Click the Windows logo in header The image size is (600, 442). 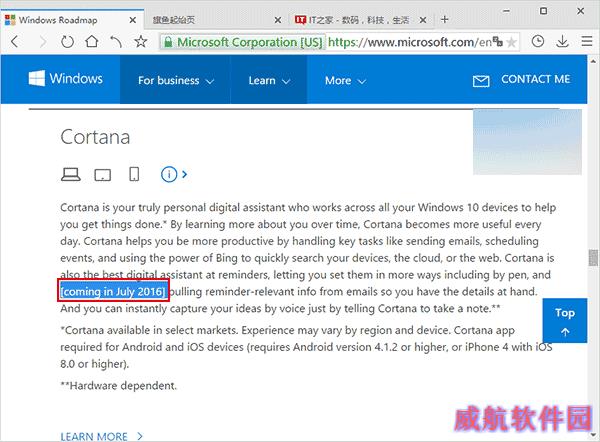[65, 78]
